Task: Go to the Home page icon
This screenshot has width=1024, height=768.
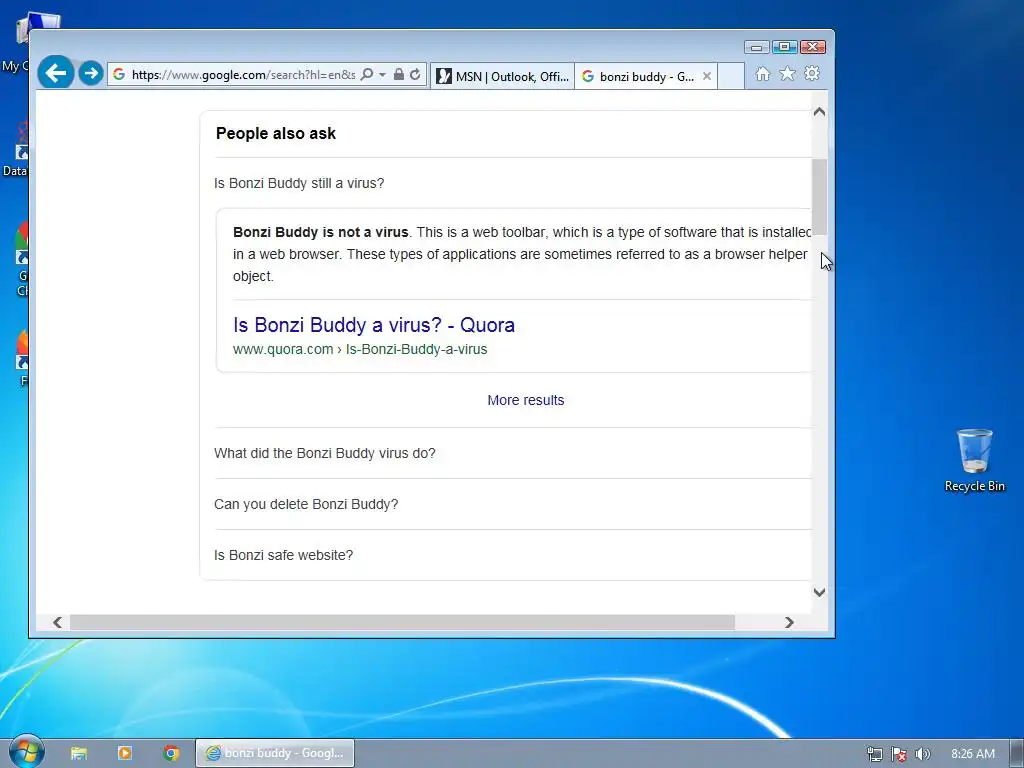Action: pyautogui.click(x=762, y=74)
